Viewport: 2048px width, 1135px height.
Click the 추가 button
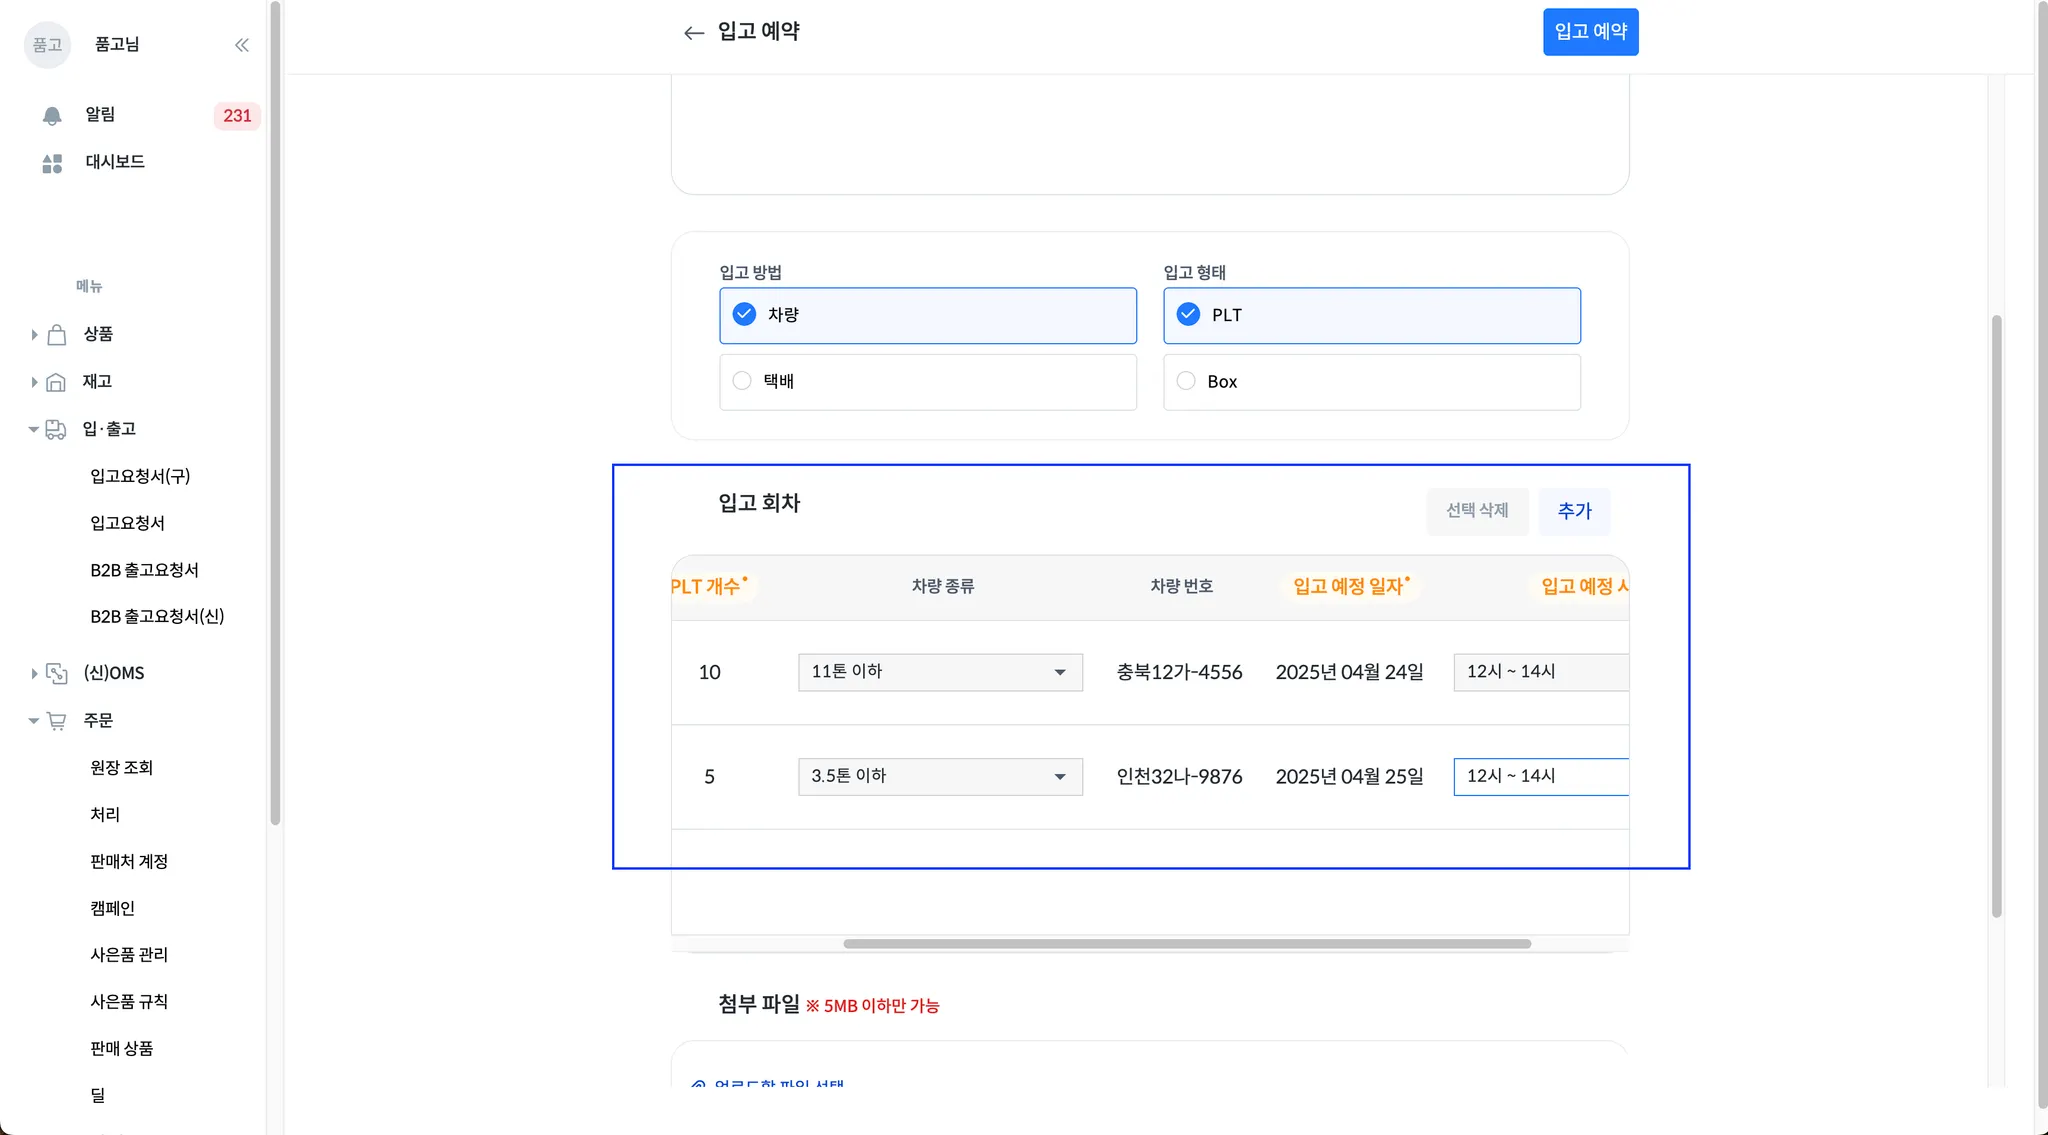(1574, 511)
